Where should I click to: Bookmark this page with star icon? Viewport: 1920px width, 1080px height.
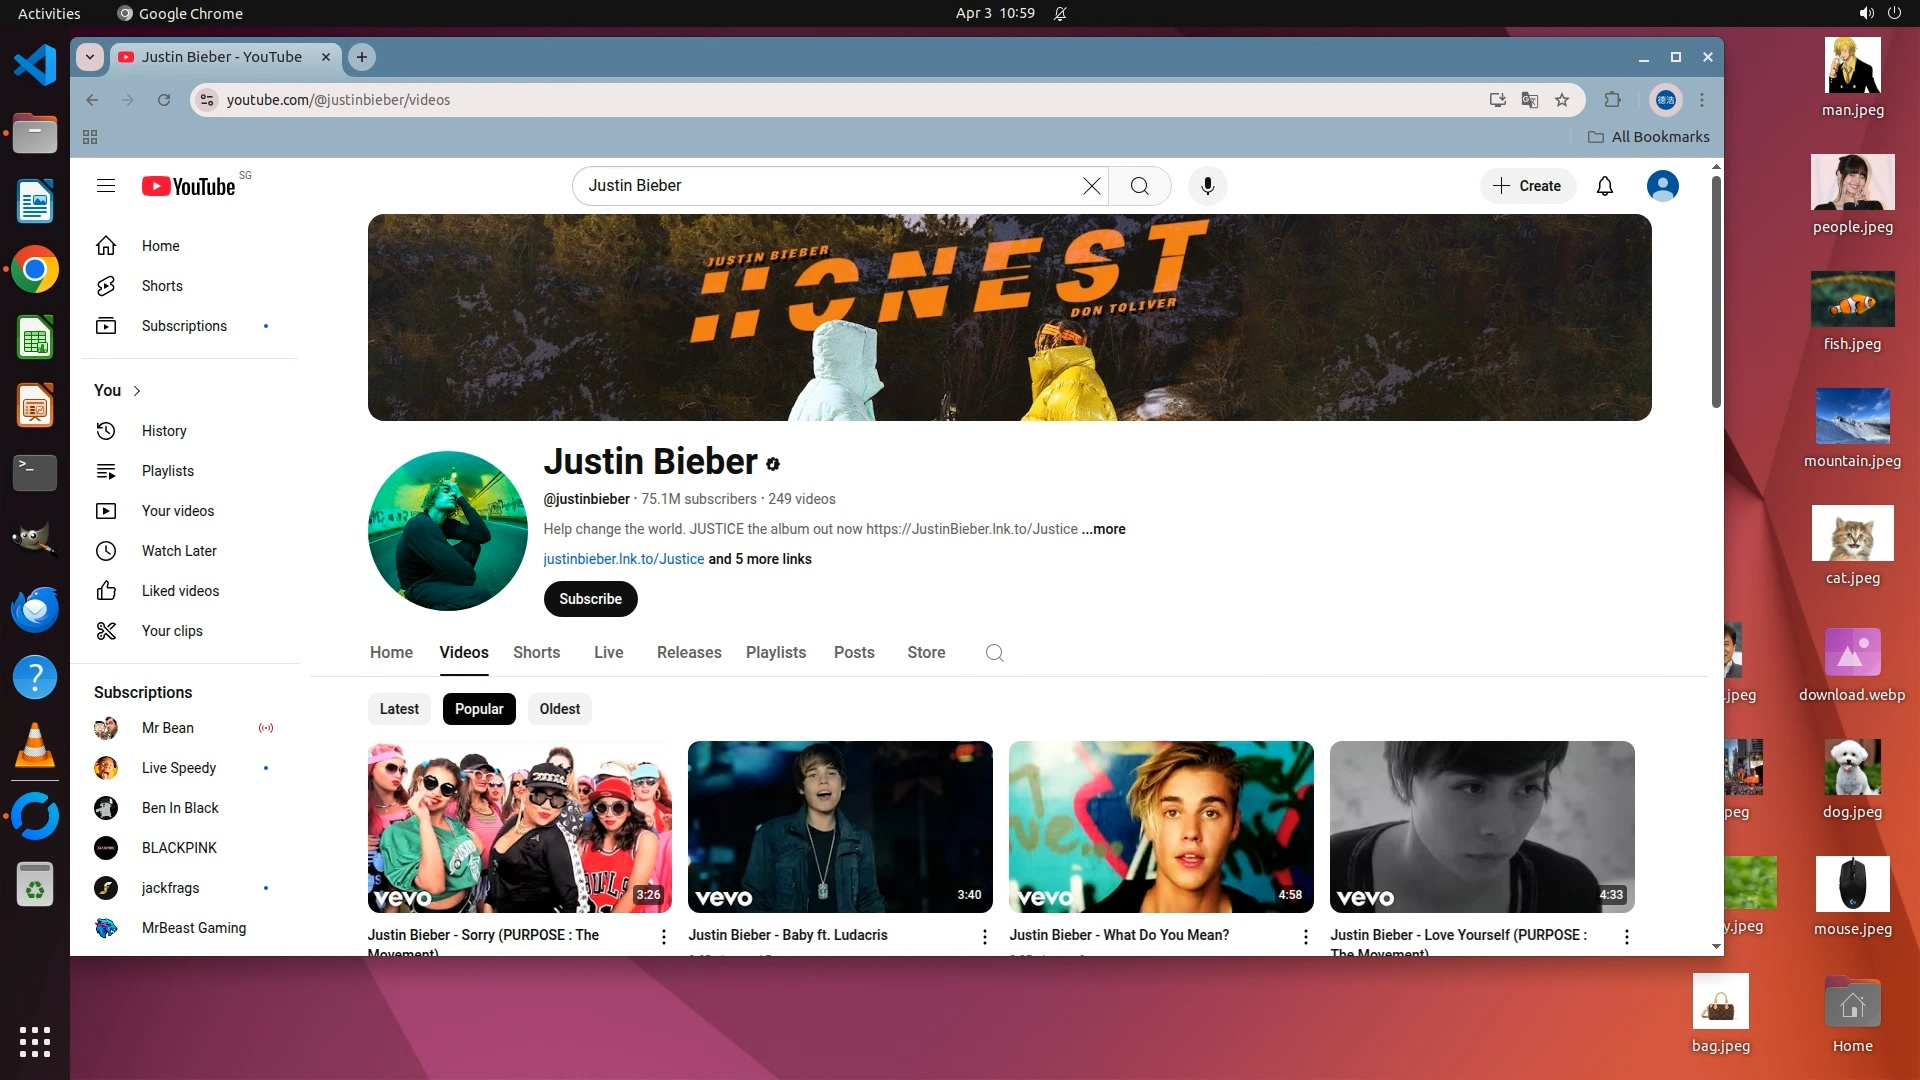point(1562,100)
